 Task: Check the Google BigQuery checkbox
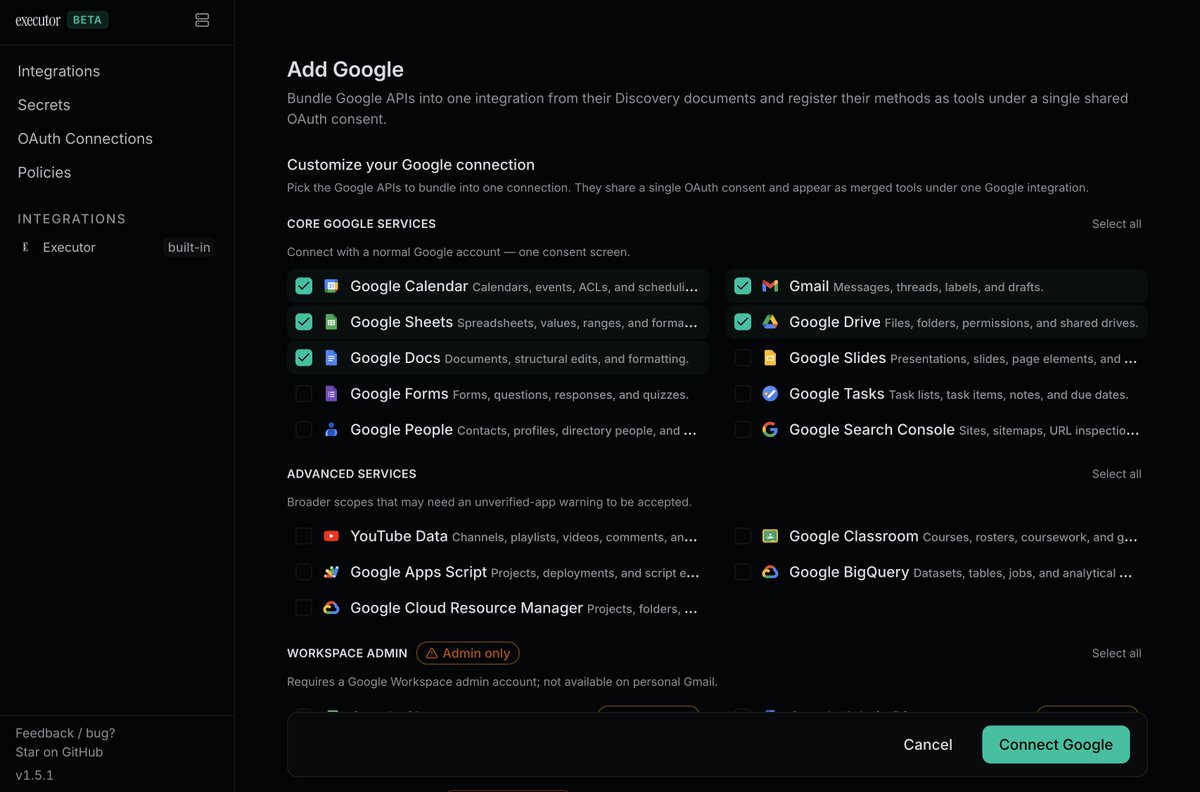coord(743,572)
